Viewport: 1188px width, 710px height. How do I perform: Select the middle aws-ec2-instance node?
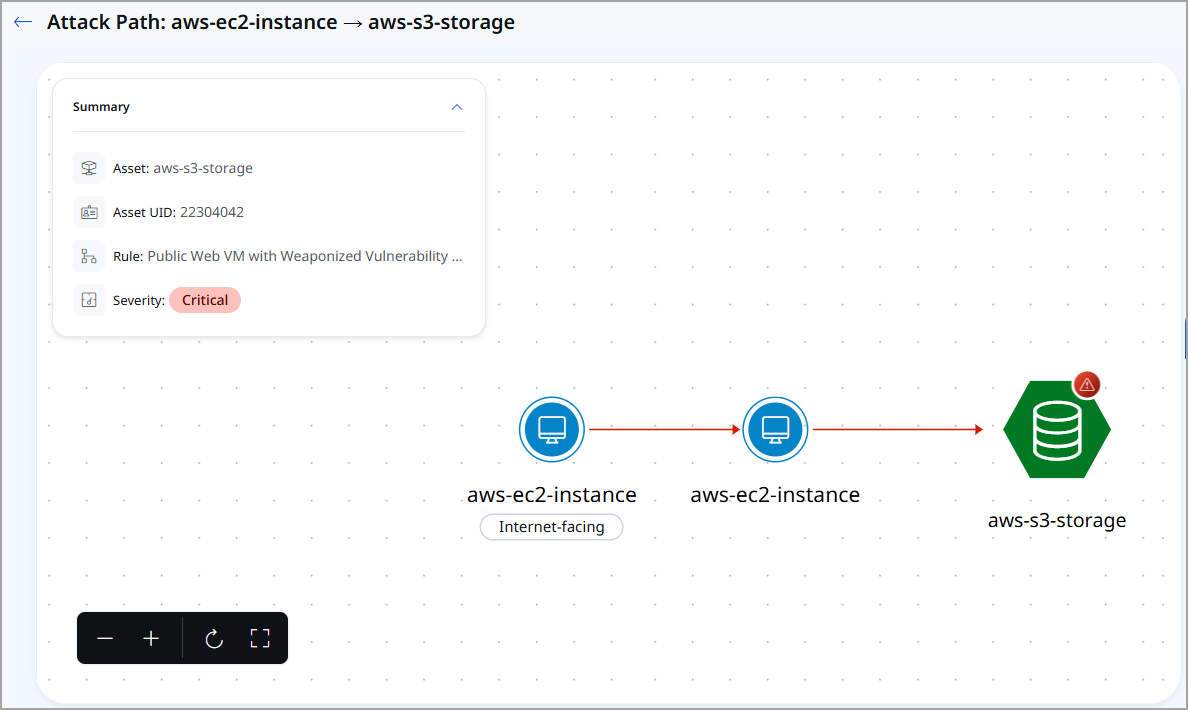[775, 429]
